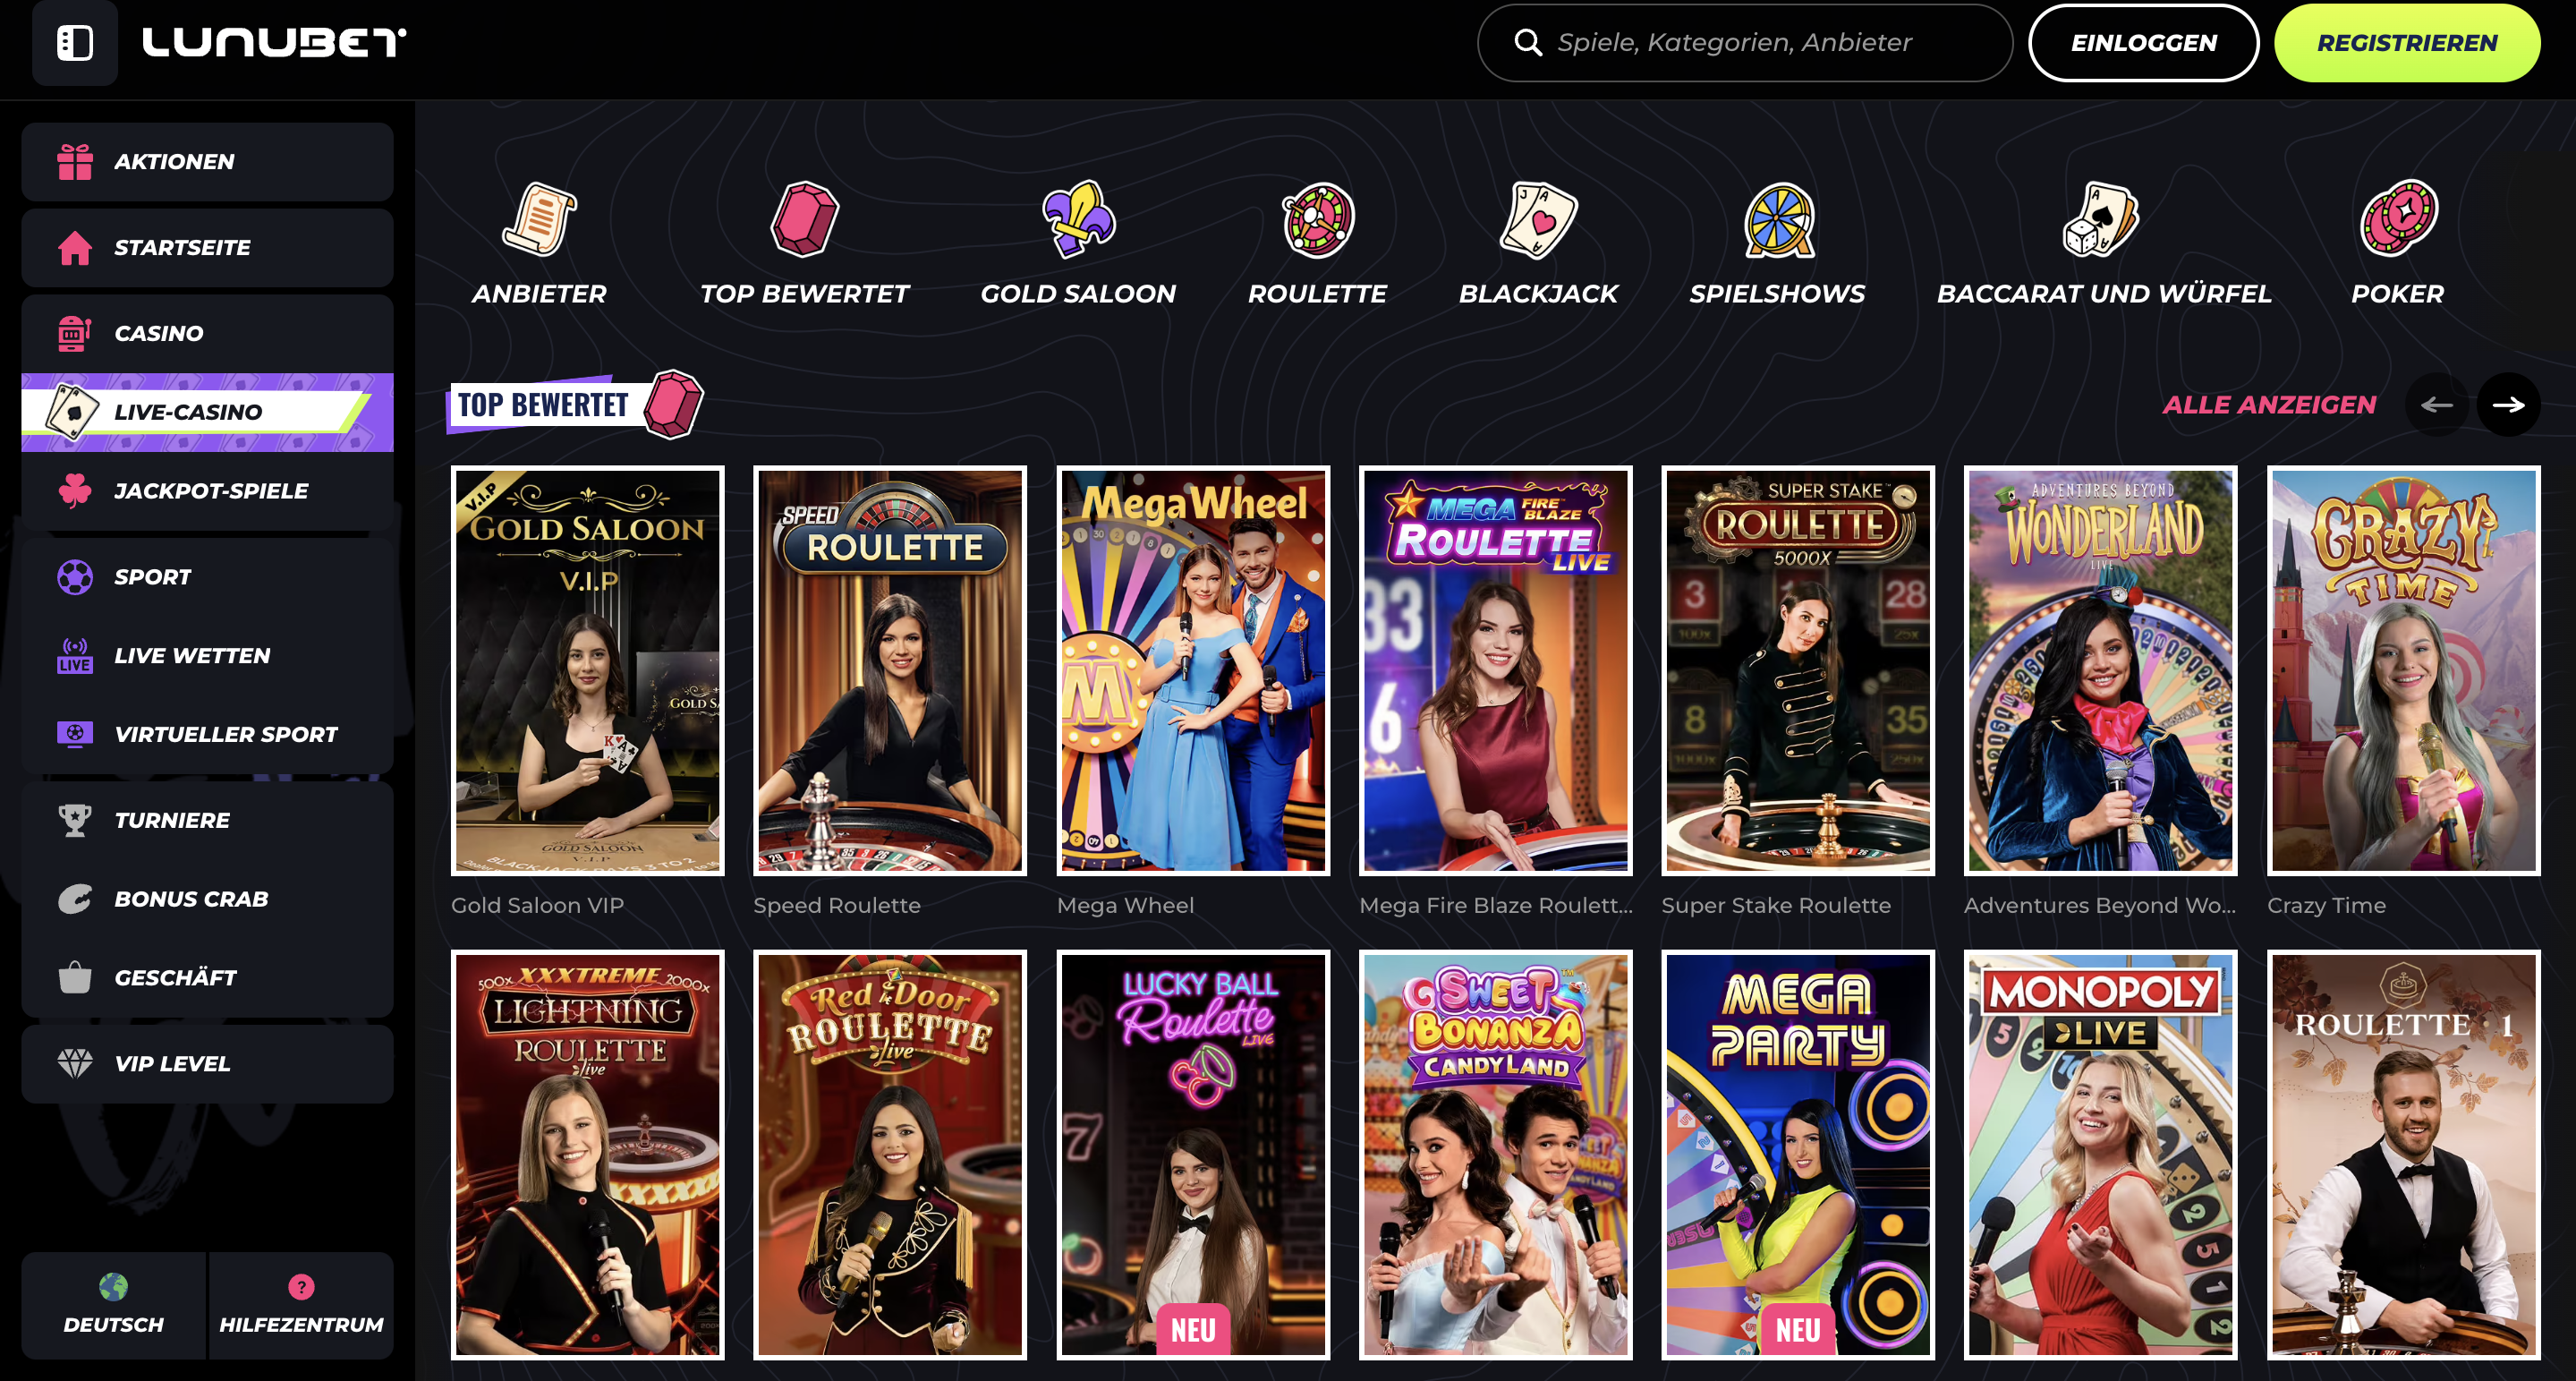Select the Top Bewertet gem icon
This screenshot has height=1381, width=2576.
804,220
